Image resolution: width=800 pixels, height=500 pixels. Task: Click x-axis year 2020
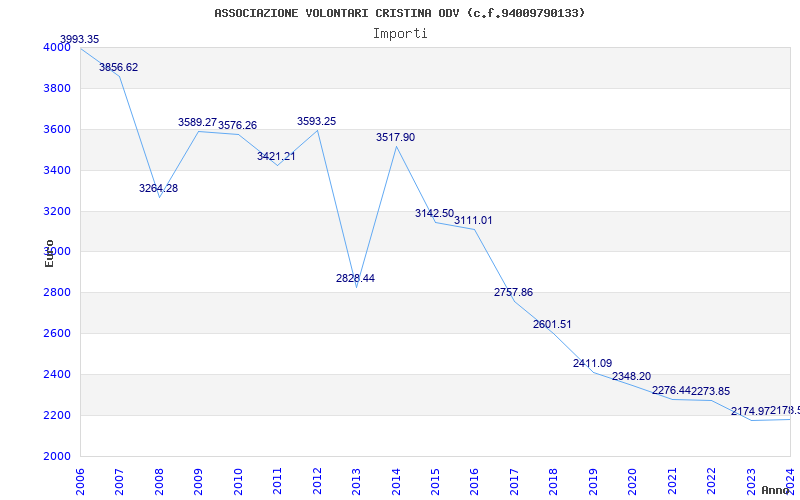point(633,482)
